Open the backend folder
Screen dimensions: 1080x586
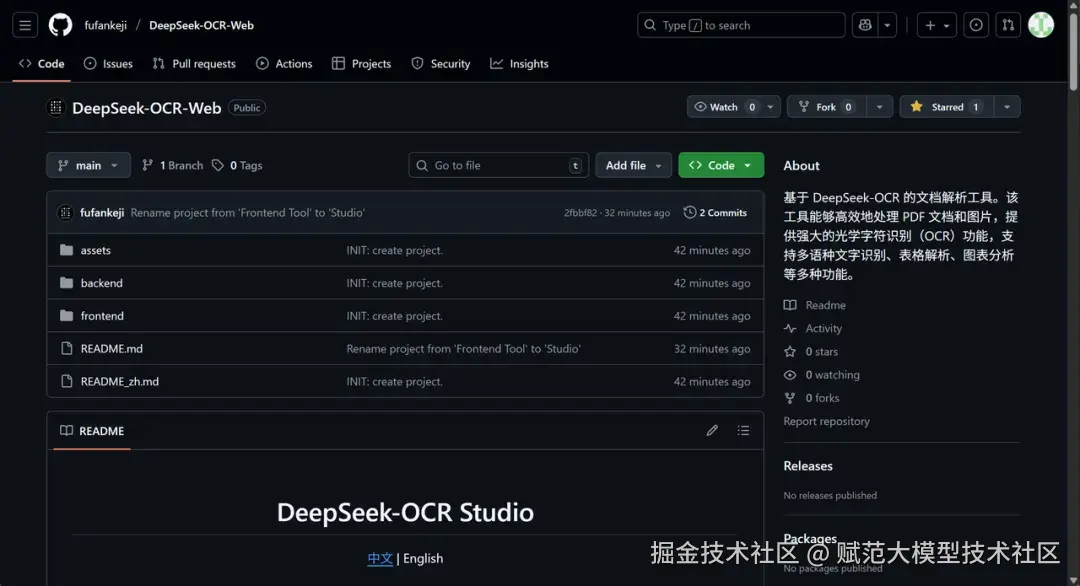pyautogui.click(x=101, y=283)
